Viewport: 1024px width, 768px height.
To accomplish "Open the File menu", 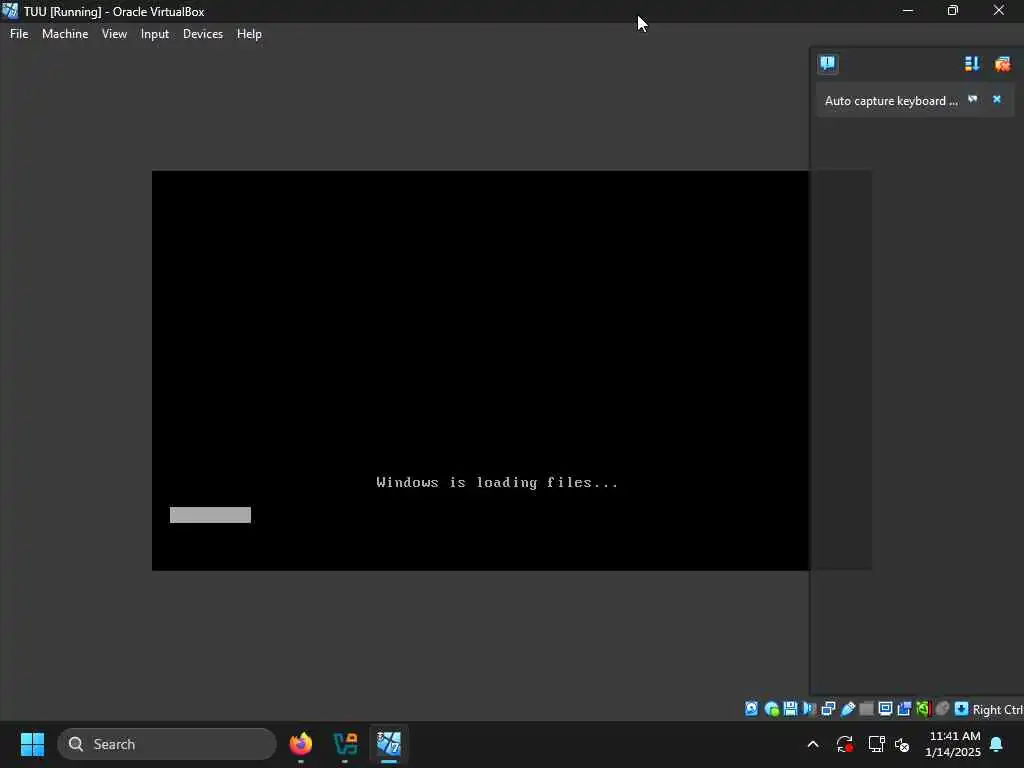I will click(x=19, y=34).
